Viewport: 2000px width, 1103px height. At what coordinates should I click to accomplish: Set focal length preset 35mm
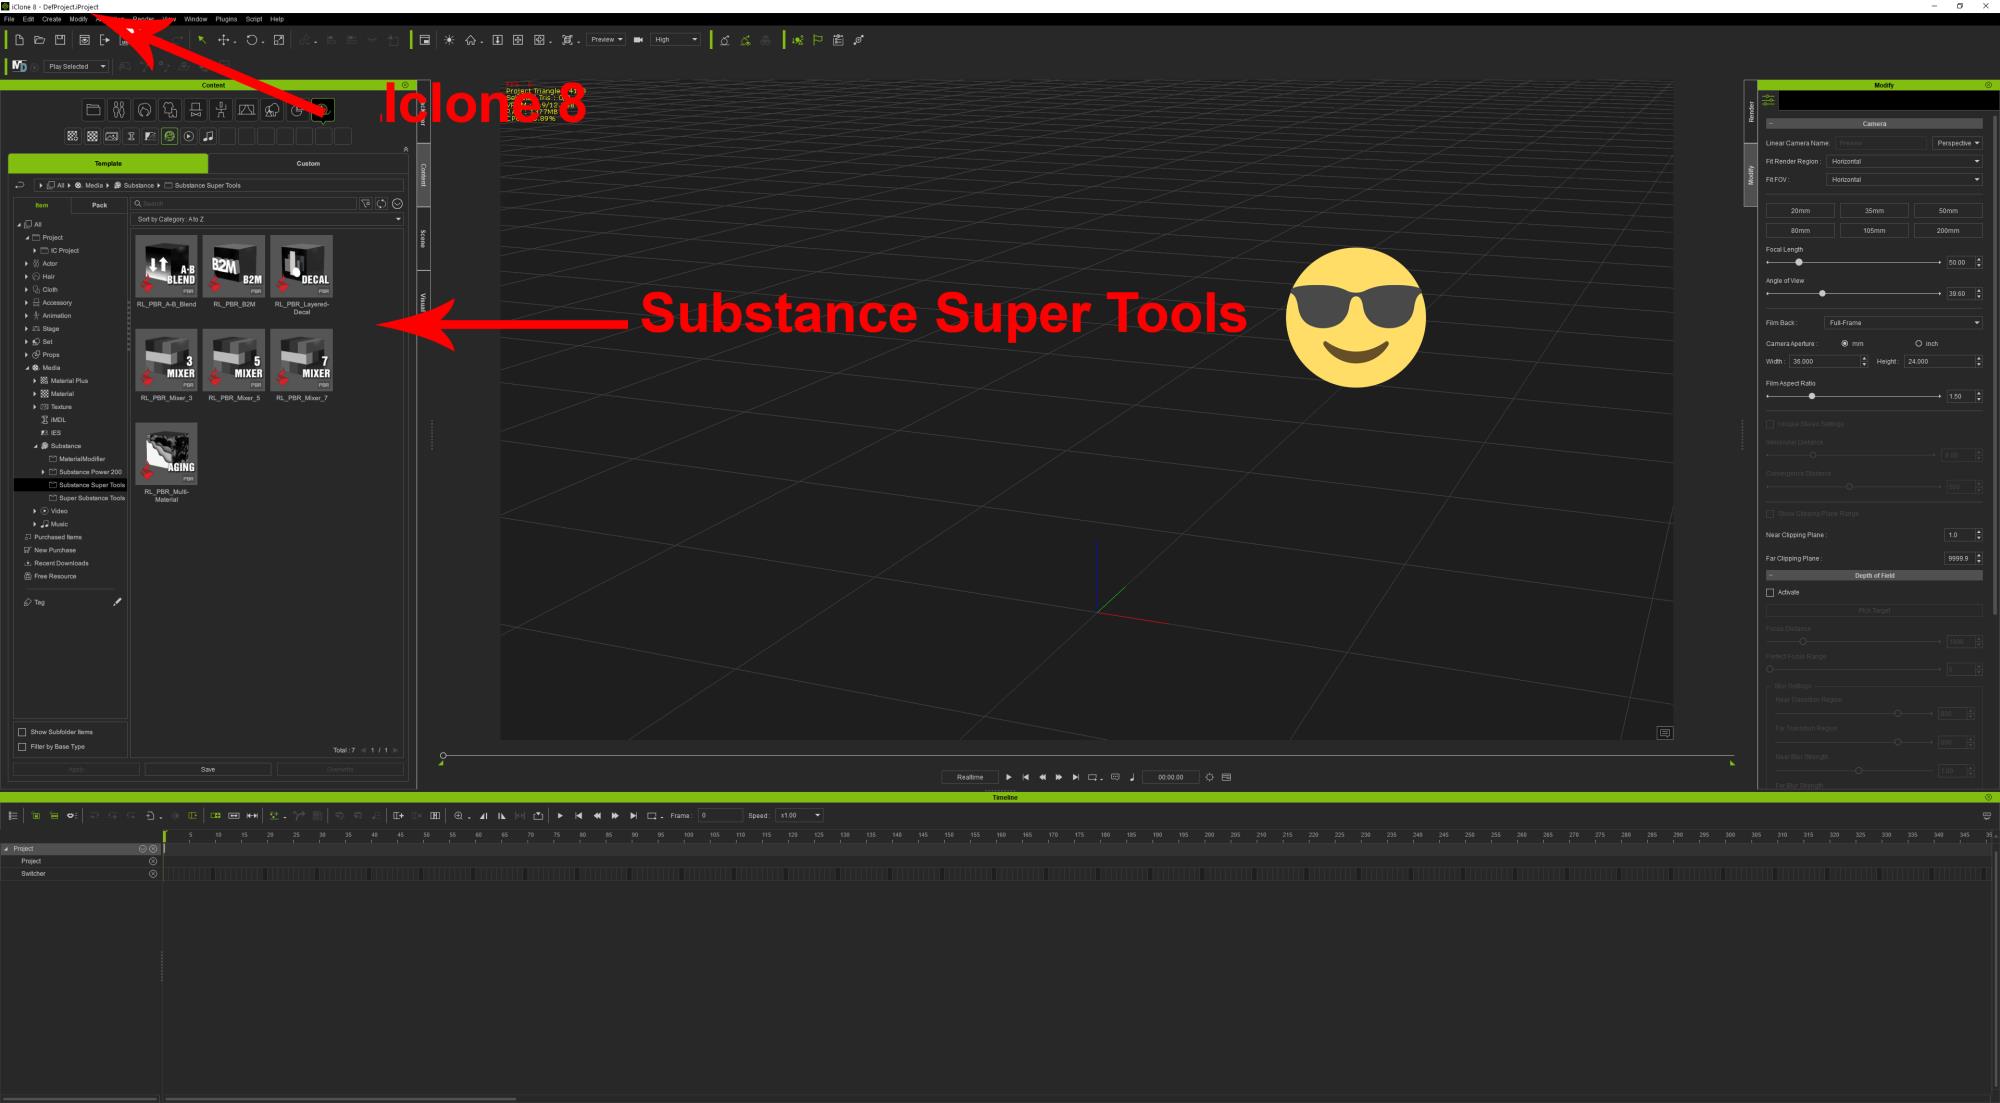(1874, 211)
